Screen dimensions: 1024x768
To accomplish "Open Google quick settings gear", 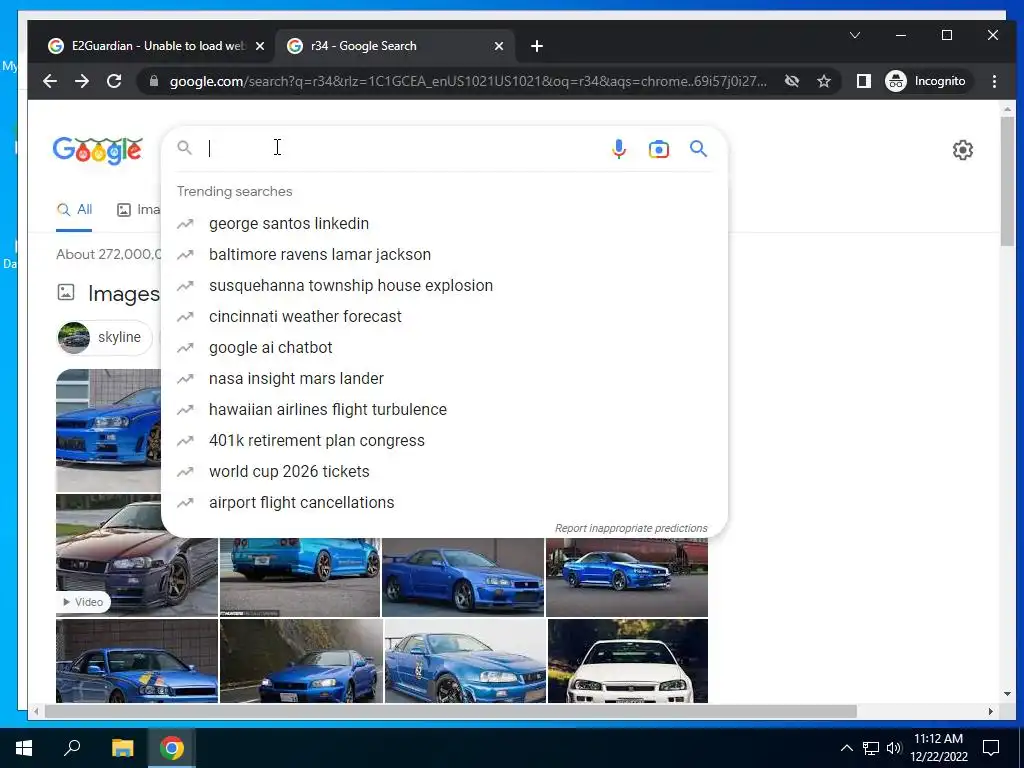I will pos(962,150).
